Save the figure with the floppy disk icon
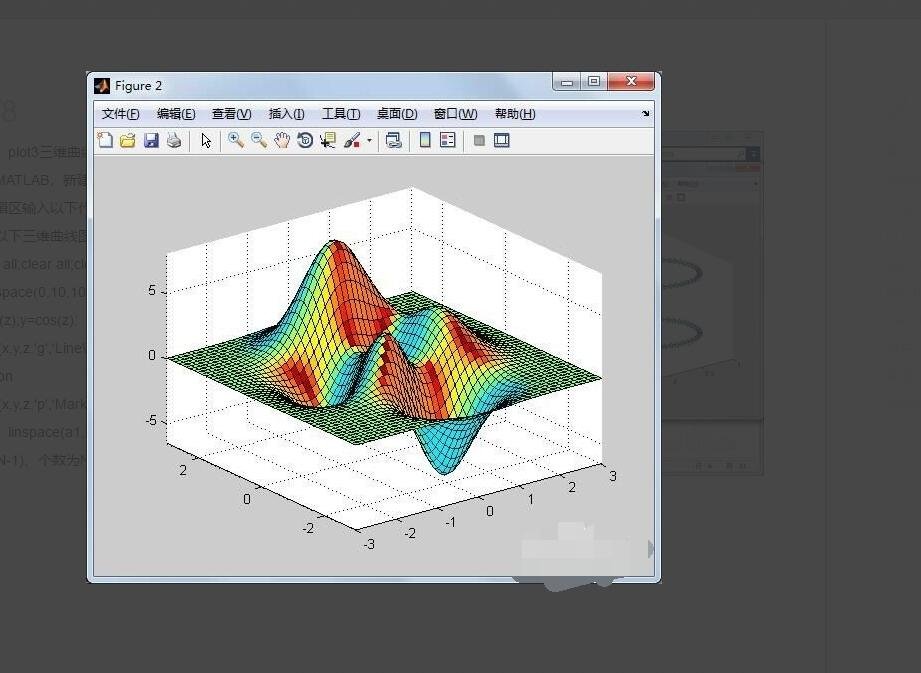921x673 pixels. pos(151,141)
